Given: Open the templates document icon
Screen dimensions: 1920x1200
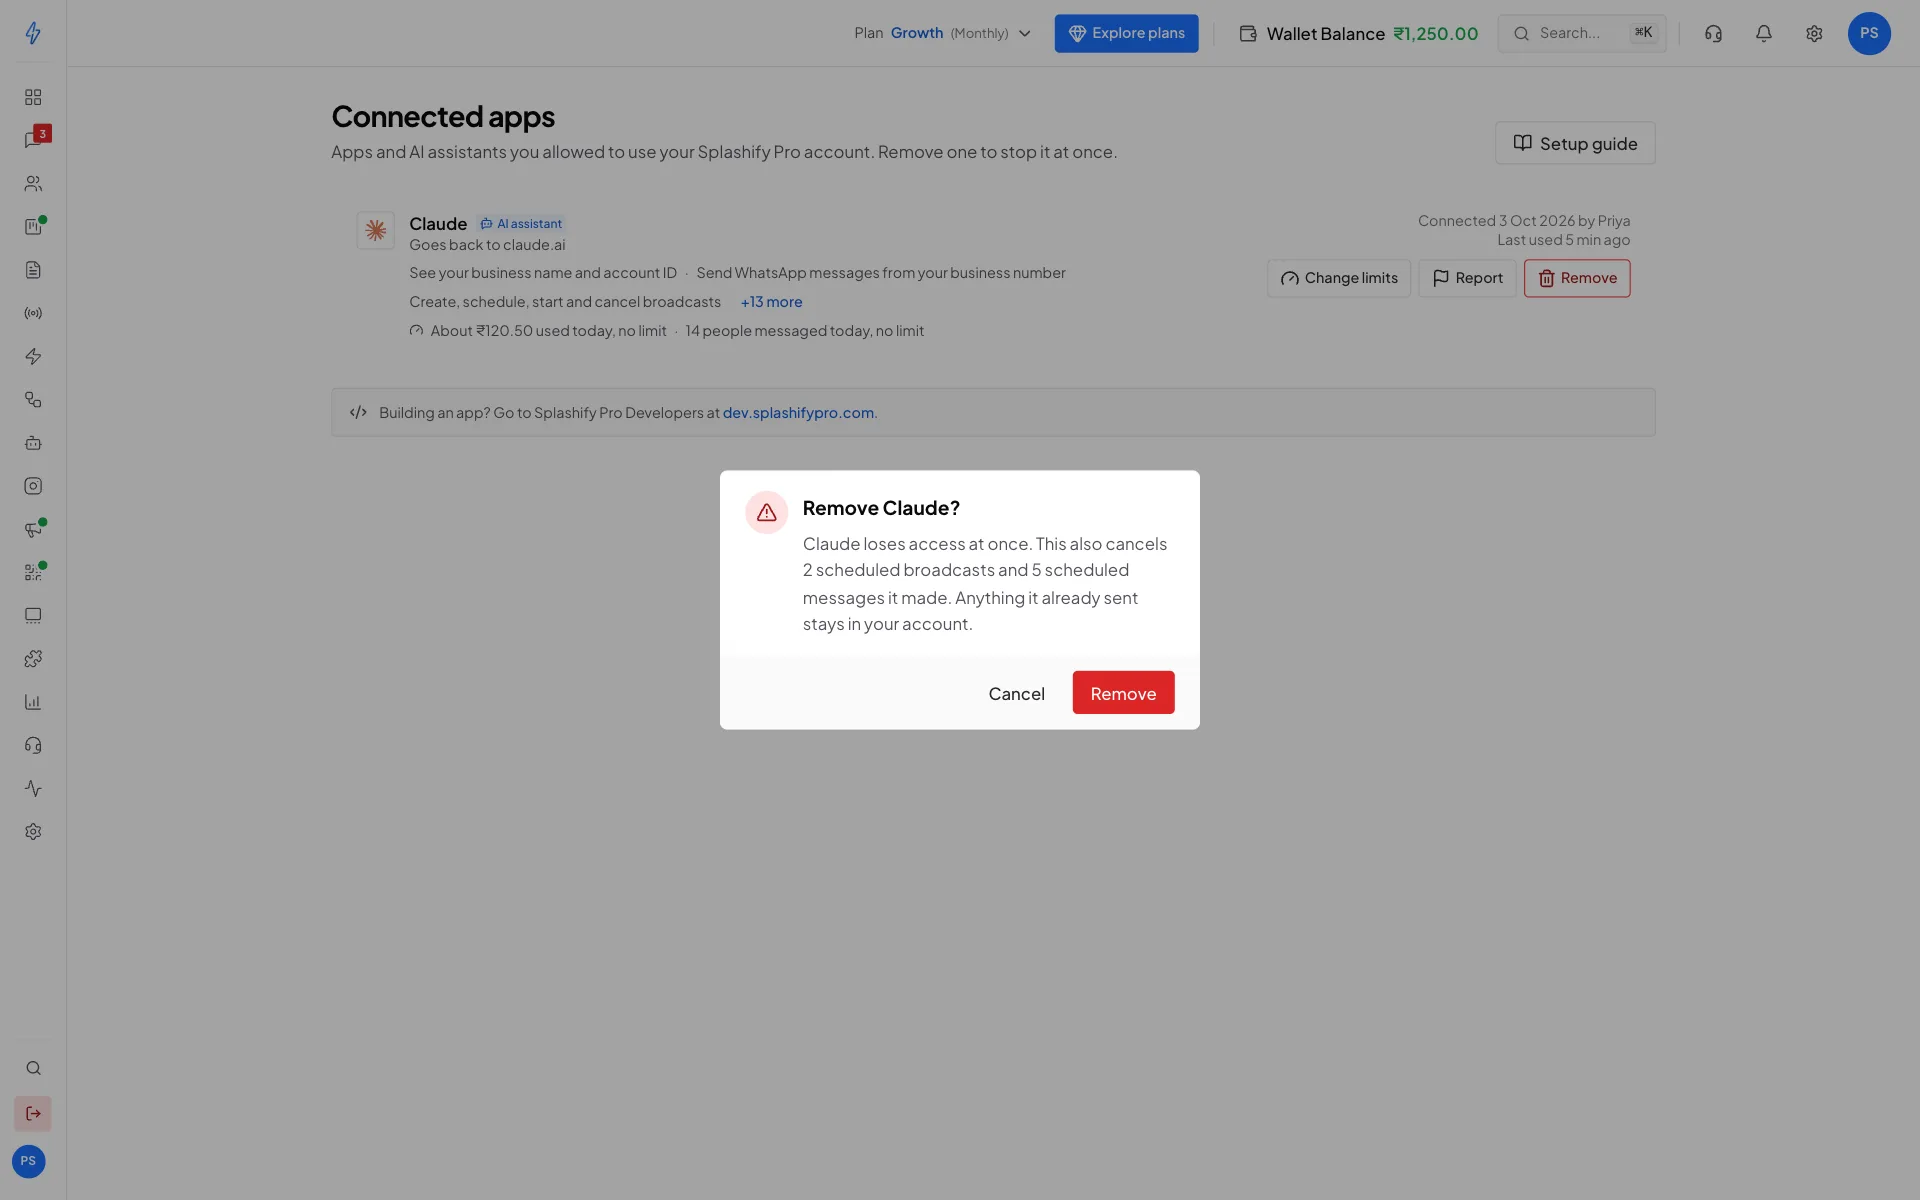Looking at the screenshot, I should (33, 270).
